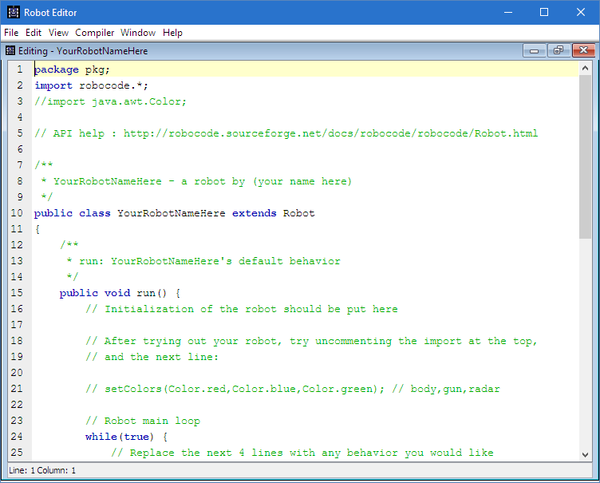Click the scrollbar down arrow
The image size is (600, 483).
[x=585, y=454]
